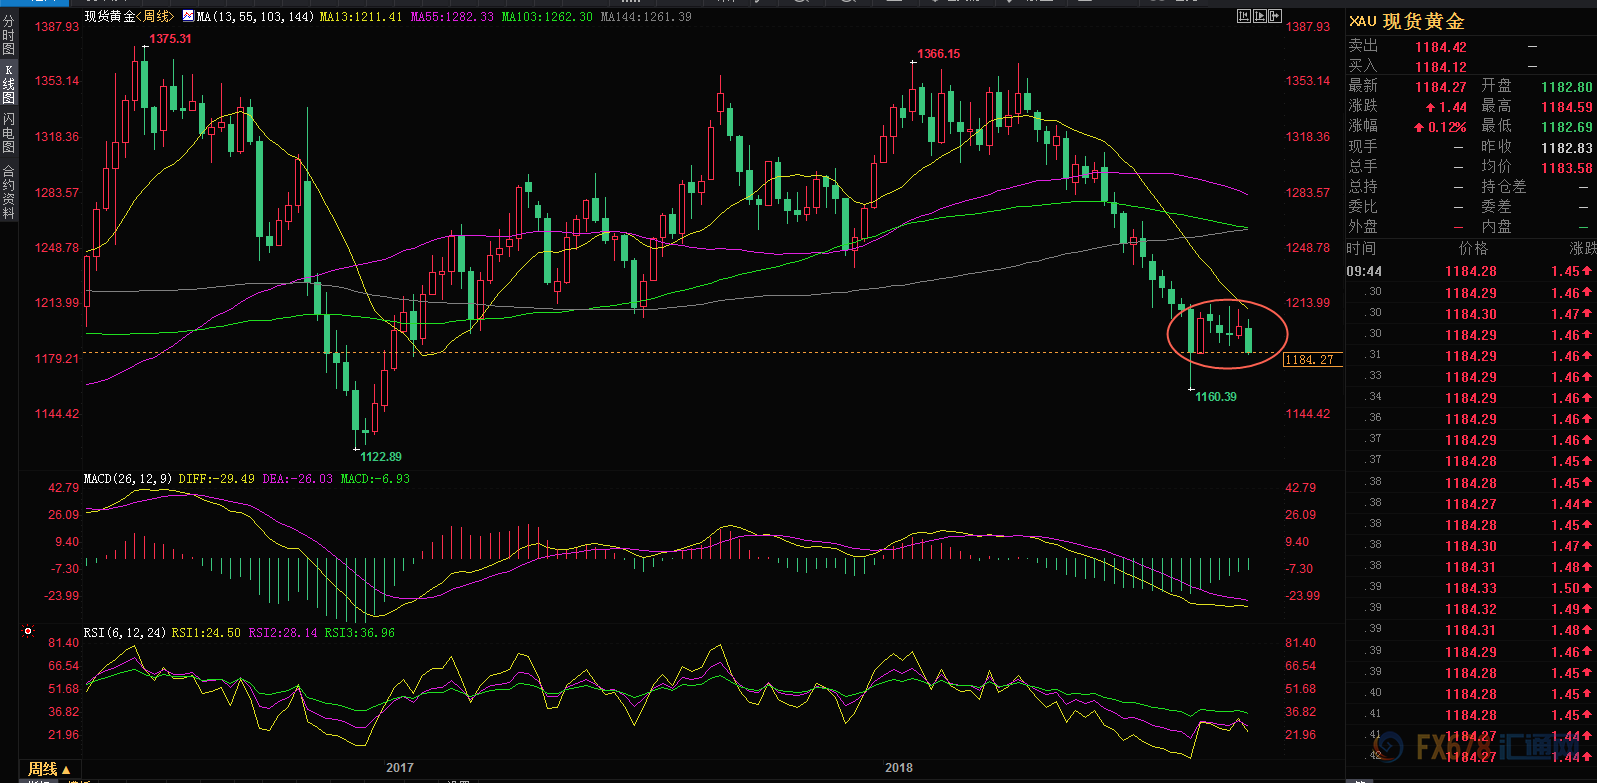Click the XAU 现货黄金 panel title
This screenshot has height=783, width=1597.
pos(1407,21)
